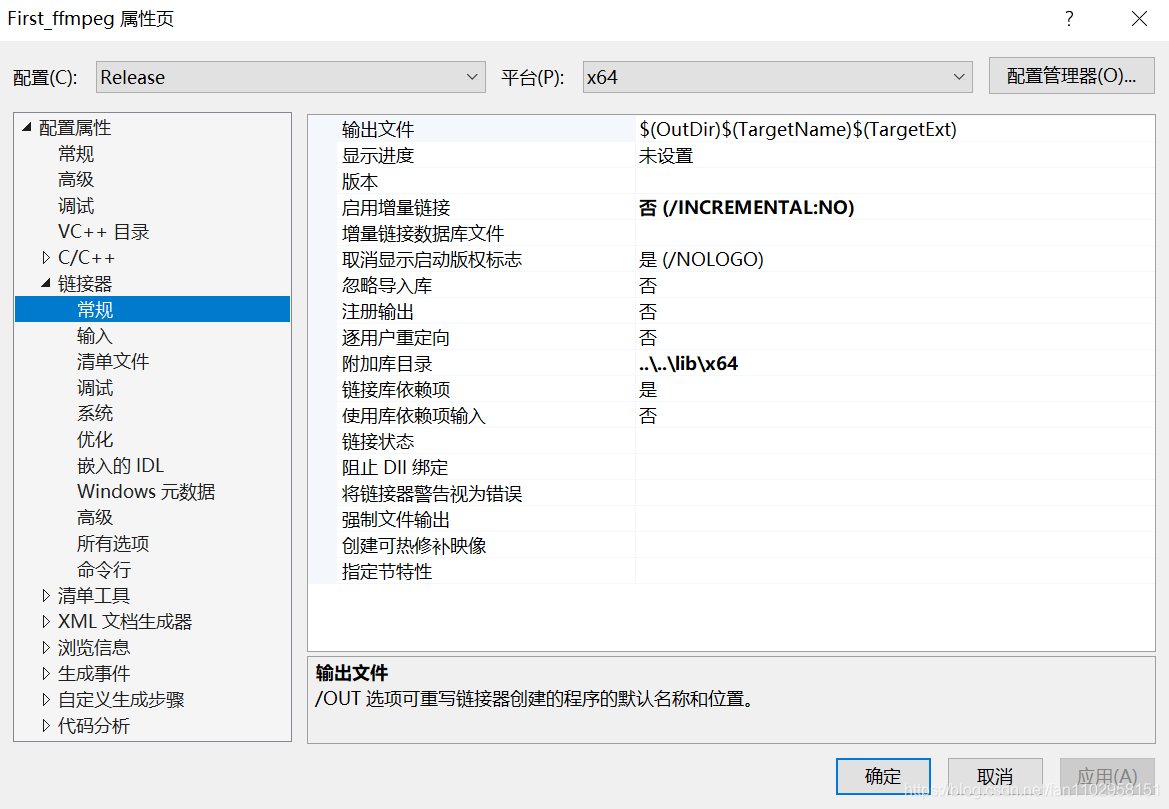This screenshot has height=809, width=1169.
Task: Click the 附加库目录 value field
Action: [750, 363]
